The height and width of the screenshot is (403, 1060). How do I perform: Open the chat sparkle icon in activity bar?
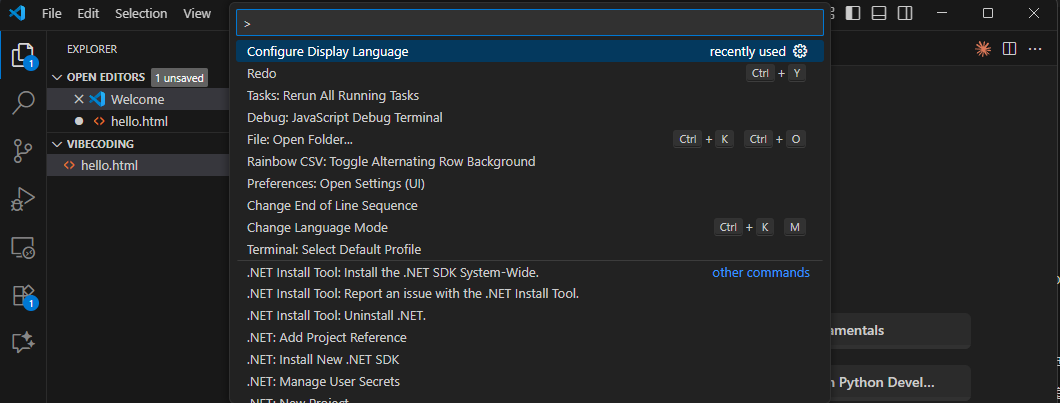23,342
